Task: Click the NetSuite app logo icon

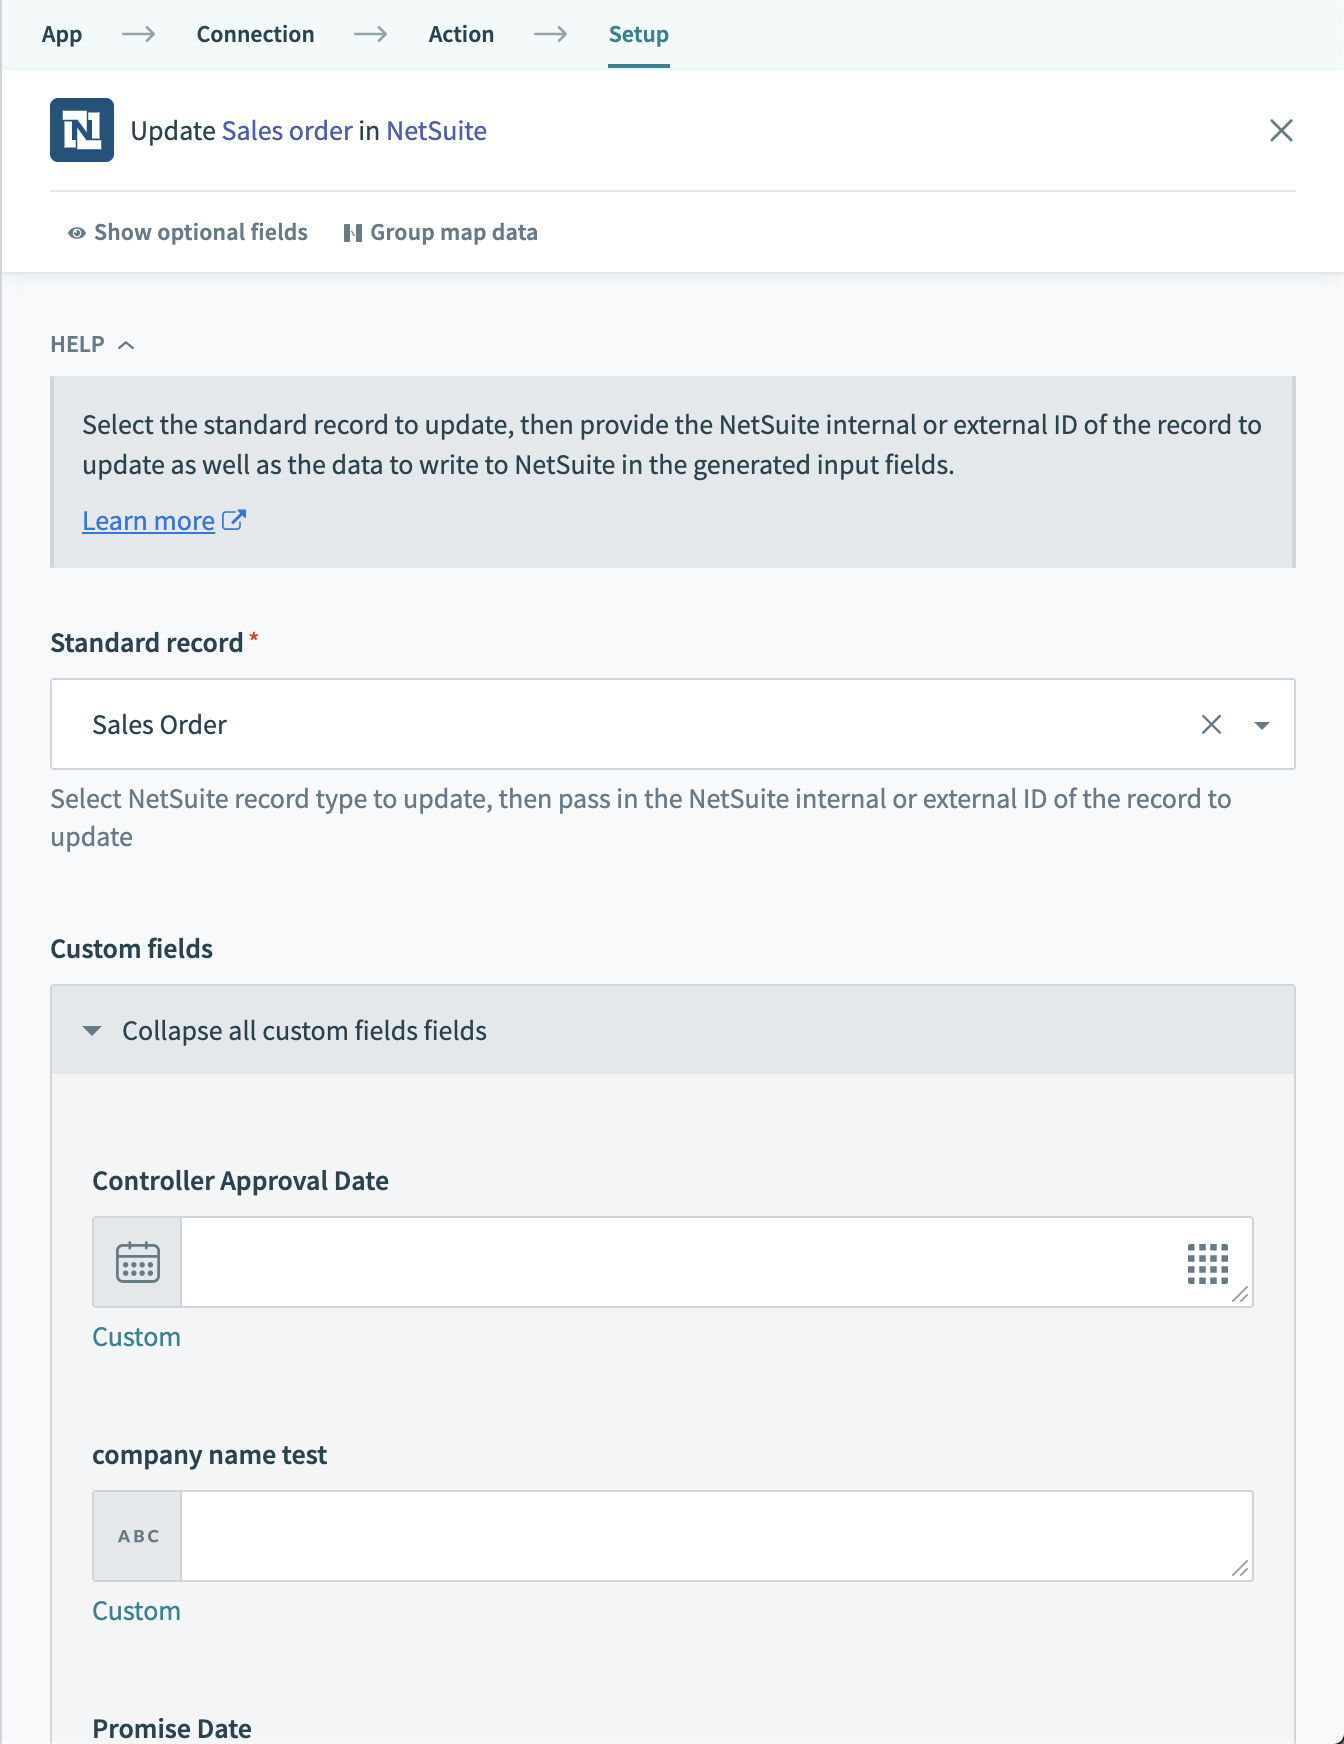Action: pos(81,130)
